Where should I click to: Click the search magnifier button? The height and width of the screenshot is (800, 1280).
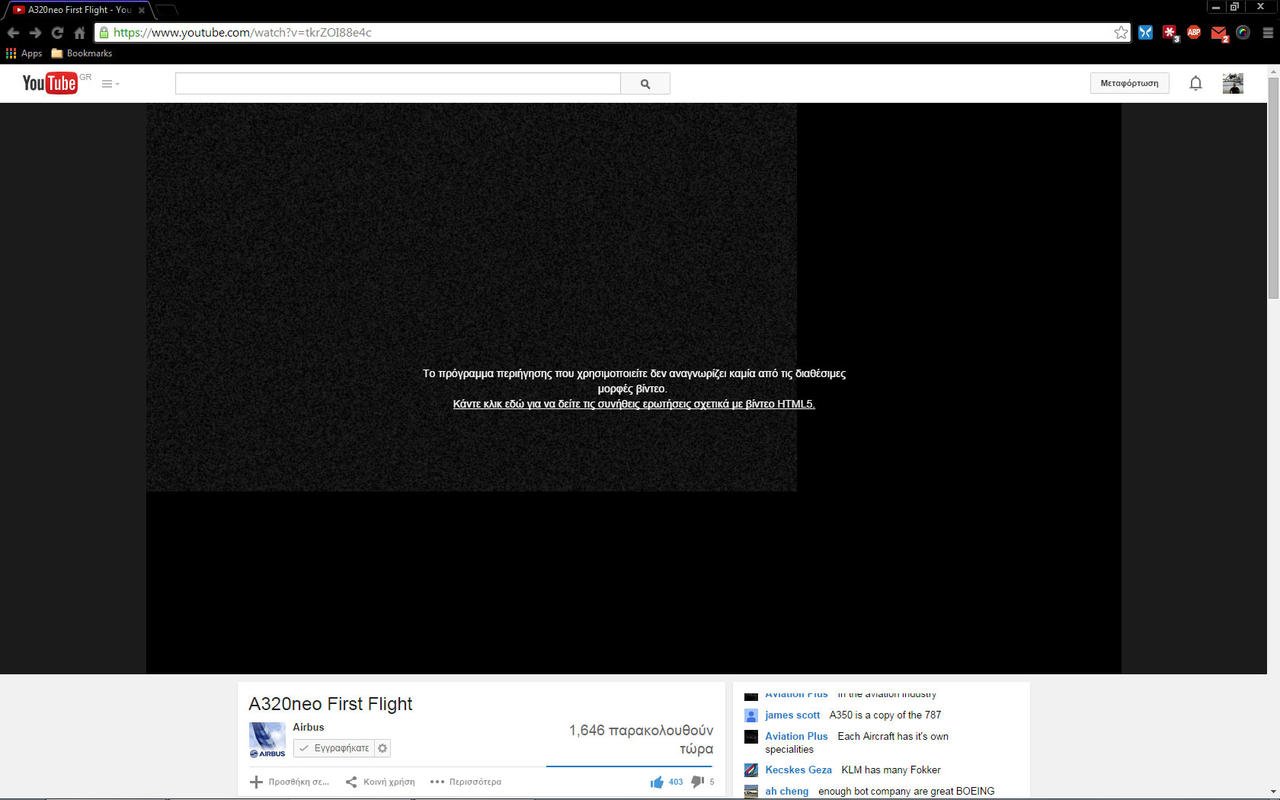[645, 84]
